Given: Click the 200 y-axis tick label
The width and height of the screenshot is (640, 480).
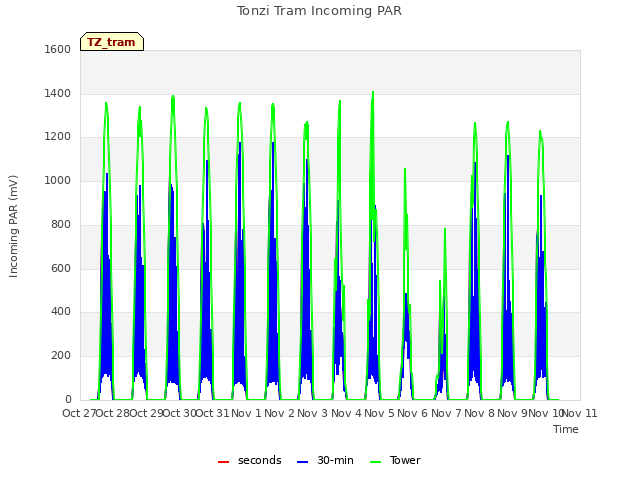Looking at the screenshot, I should pyautogui.click(x=61, y=356).
